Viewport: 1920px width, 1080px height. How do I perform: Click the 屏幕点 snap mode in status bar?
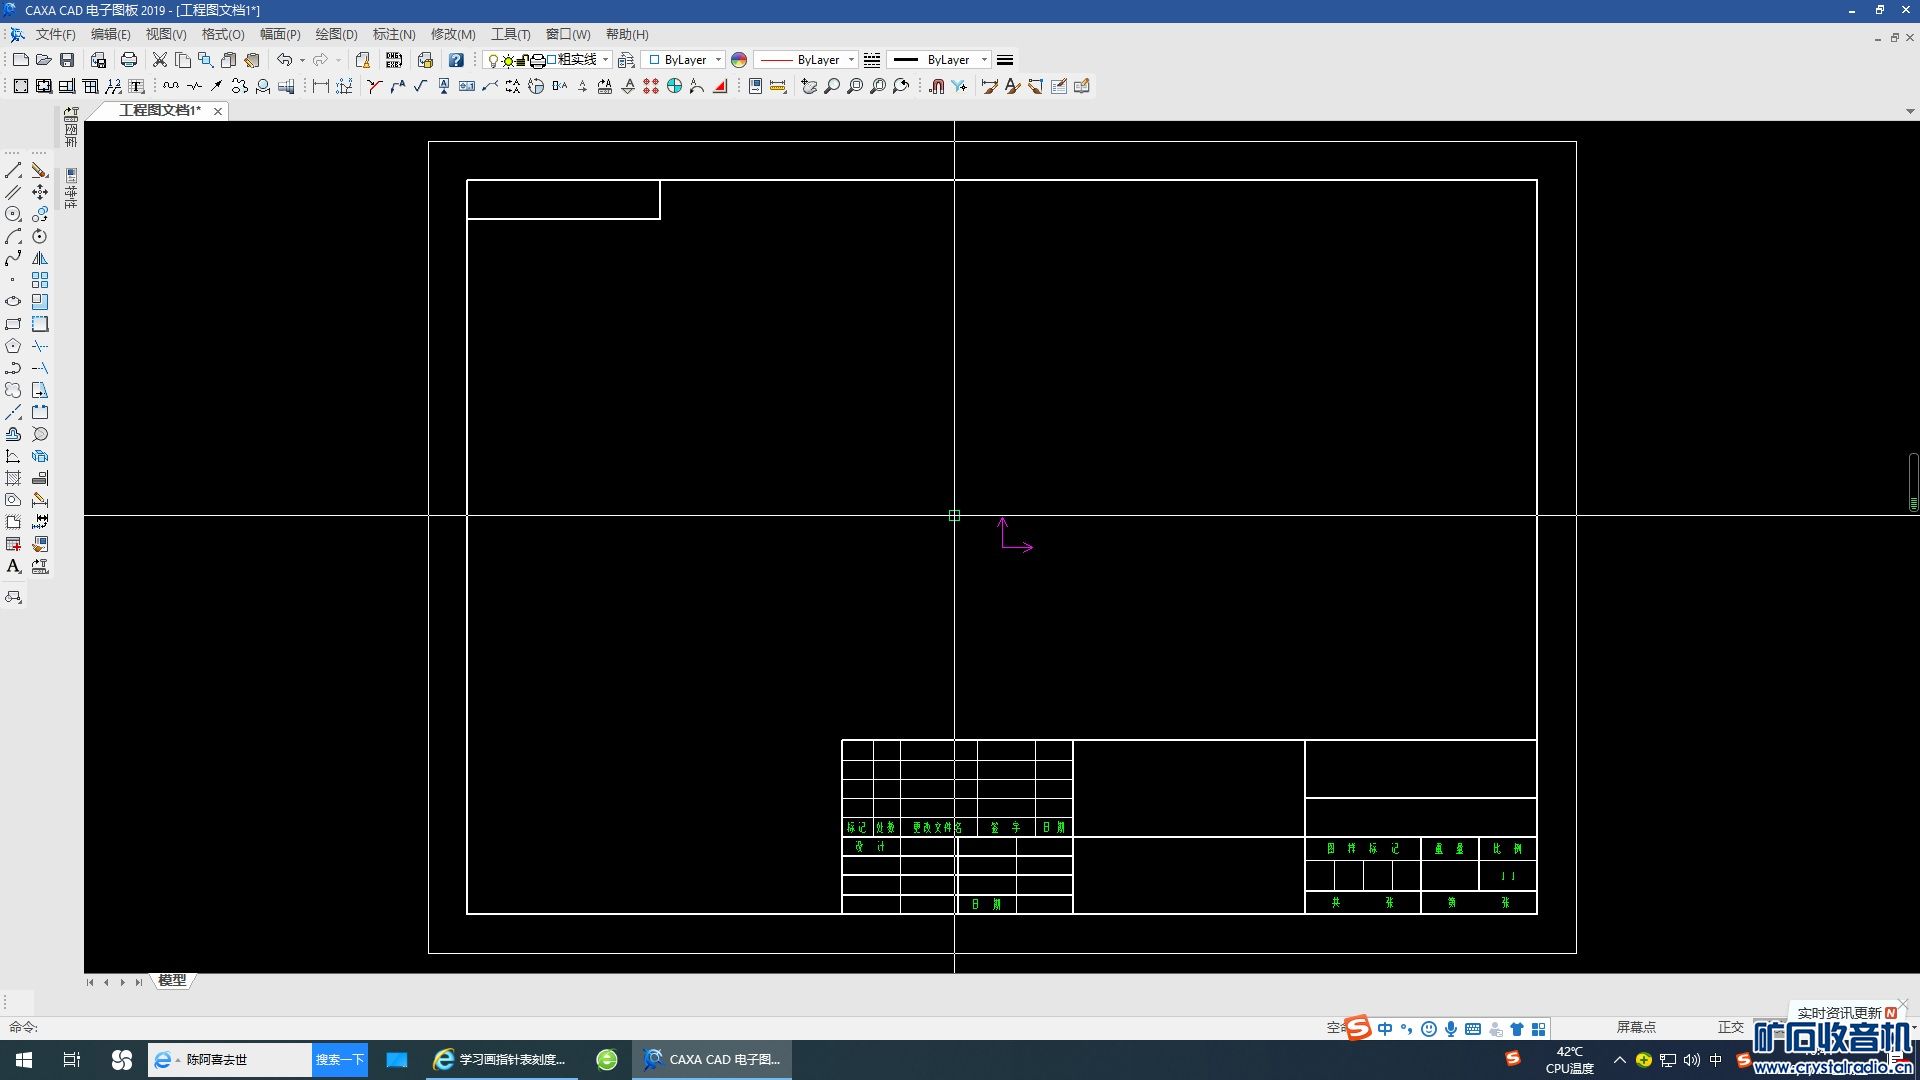coord(1636,1027)
